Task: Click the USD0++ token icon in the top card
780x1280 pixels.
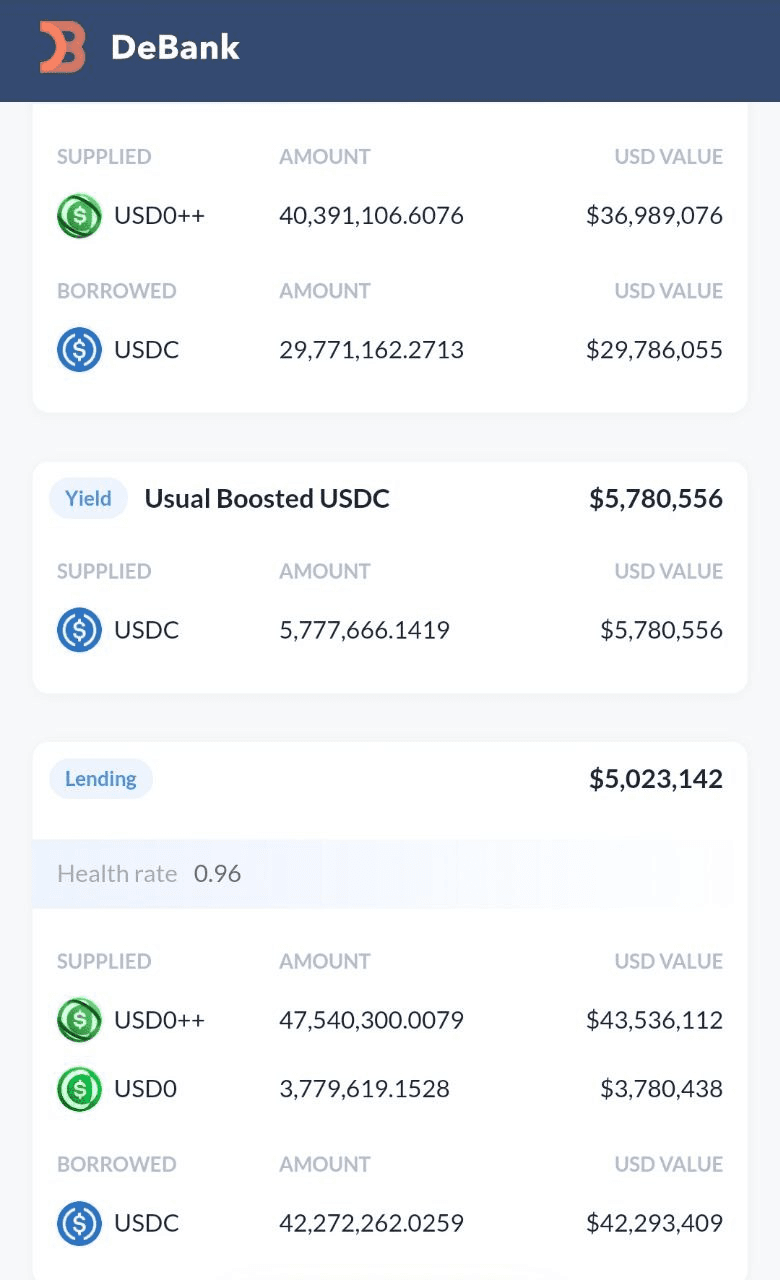Action: point(79,215)
